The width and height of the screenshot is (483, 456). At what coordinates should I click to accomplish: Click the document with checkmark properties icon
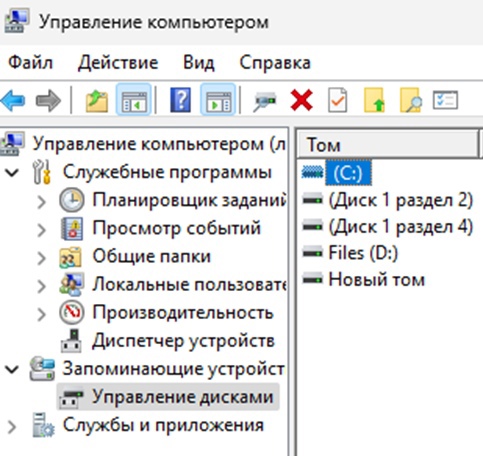coord(338,100)
